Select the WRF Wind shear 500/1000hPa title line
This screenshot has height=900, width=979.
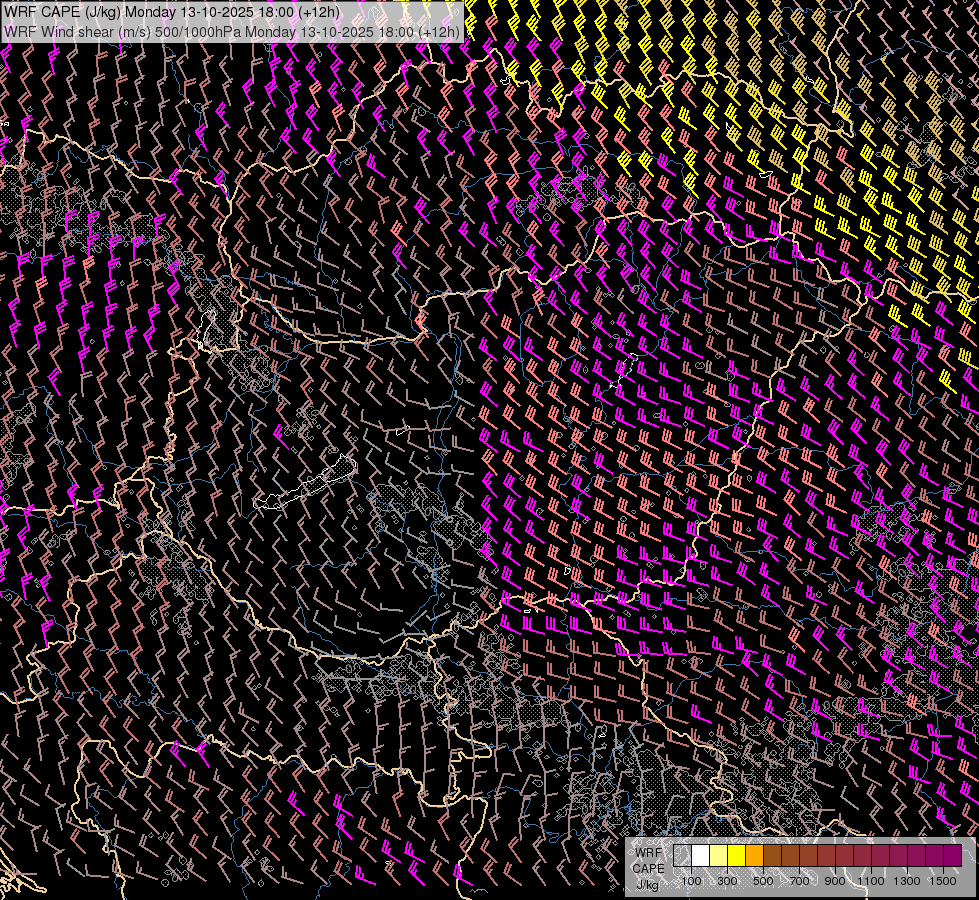232,31
